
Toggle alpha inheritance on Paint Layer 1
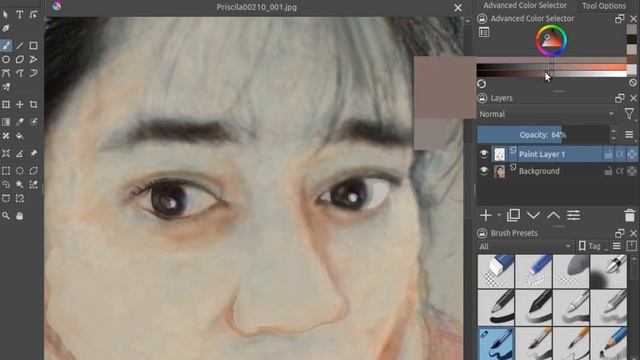620,154
